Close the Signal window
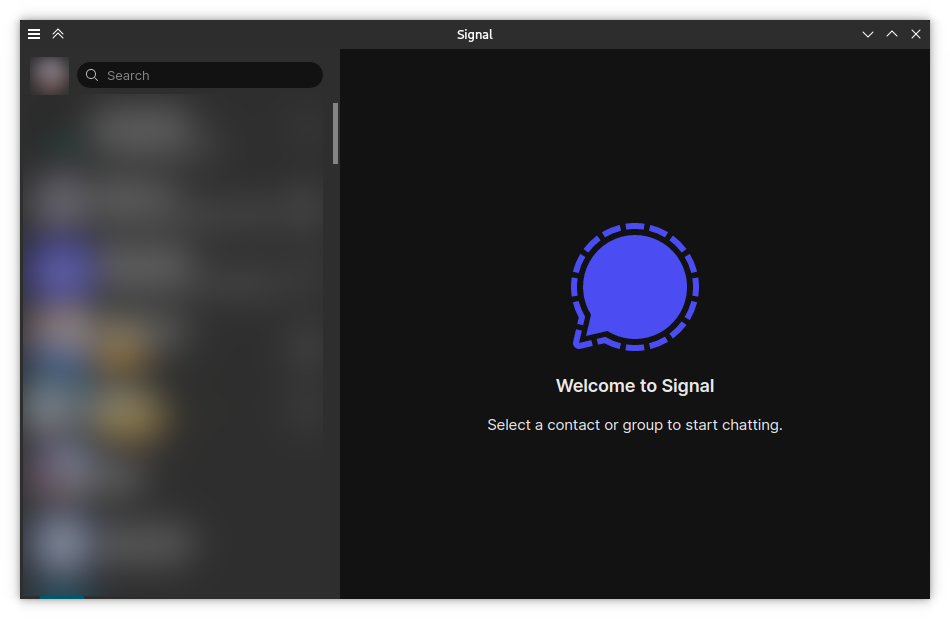950x619 pixels. (x=916, y=35)
